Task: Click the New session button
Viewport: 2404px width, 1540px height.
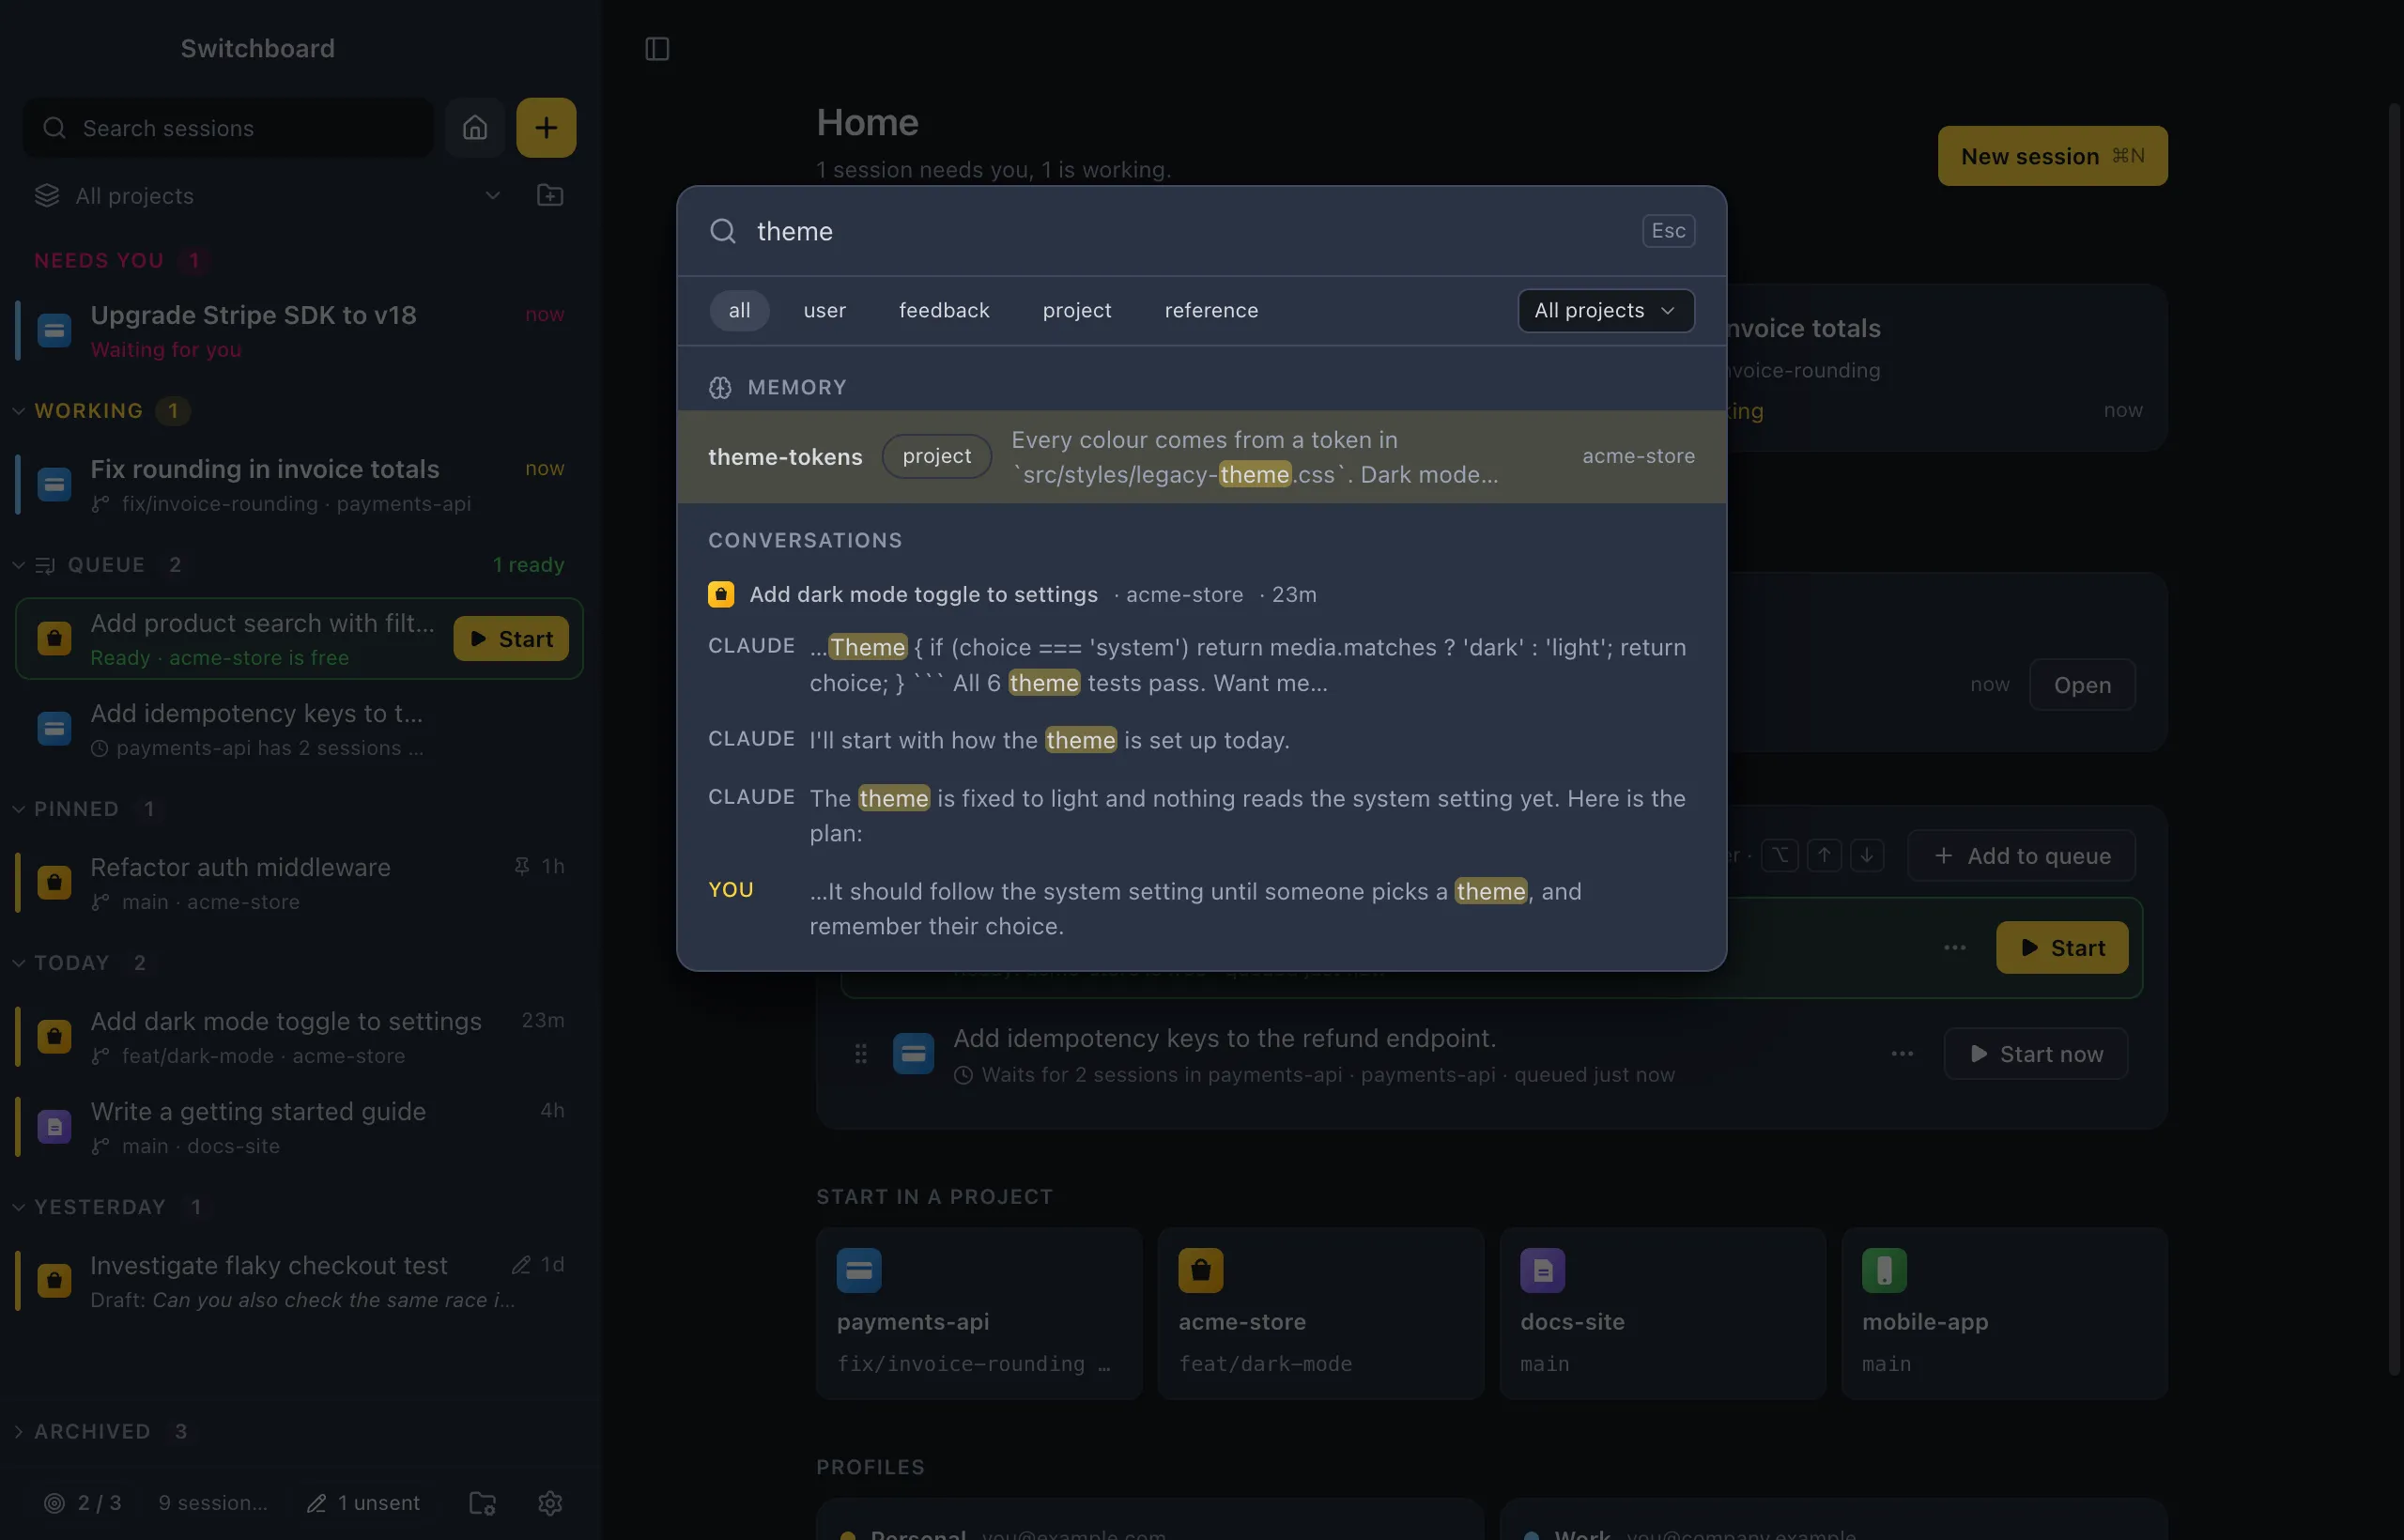Action: click(2052, 156)
